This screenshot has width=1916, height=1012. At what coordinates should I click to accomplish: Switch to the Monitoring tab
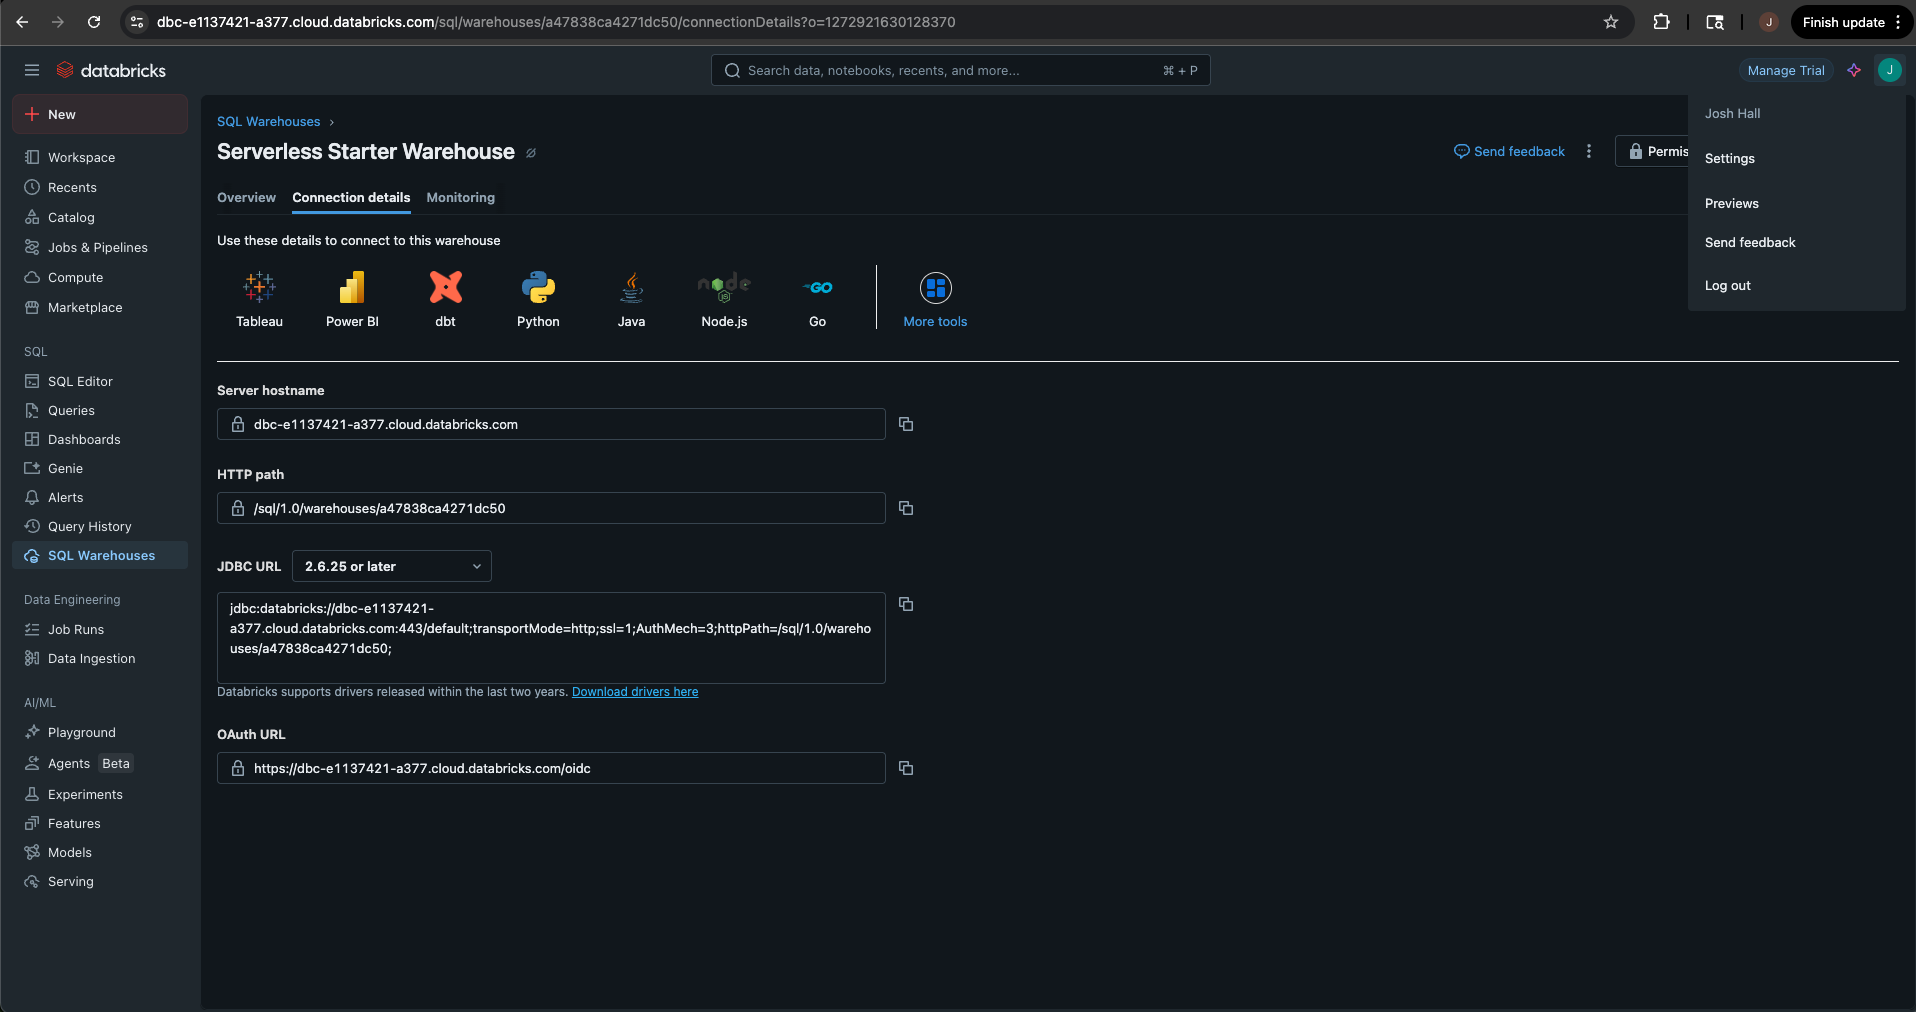point(460,197)
